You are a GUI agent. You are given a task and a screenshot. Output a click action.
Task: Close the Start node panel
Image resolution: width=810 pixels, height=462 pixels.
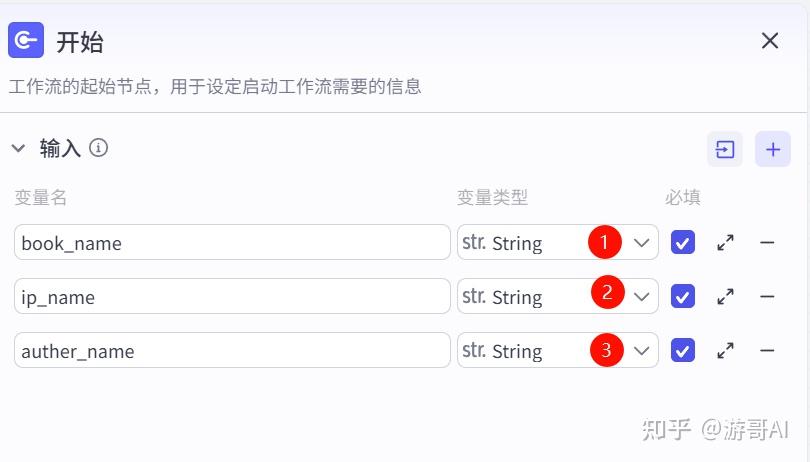[x=769, y=41]
